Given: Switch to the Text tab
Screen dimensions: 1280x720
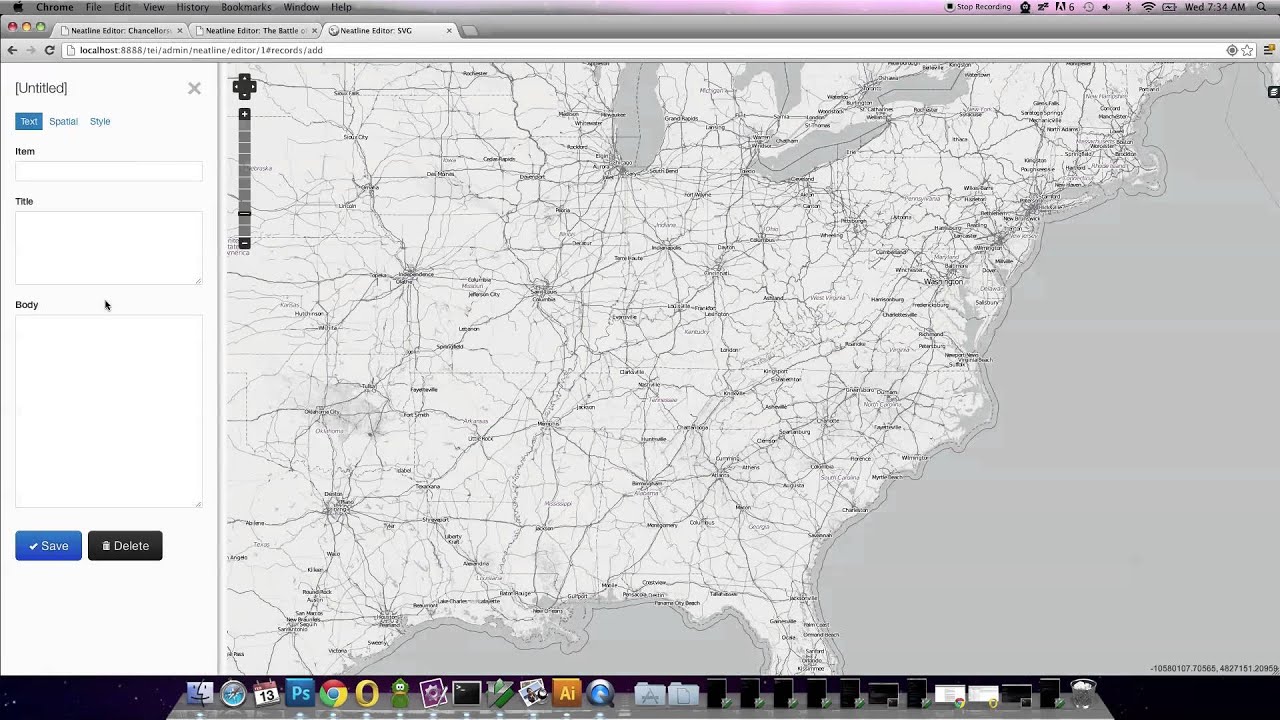Looking at the screenshot, I should coord(29,121).
